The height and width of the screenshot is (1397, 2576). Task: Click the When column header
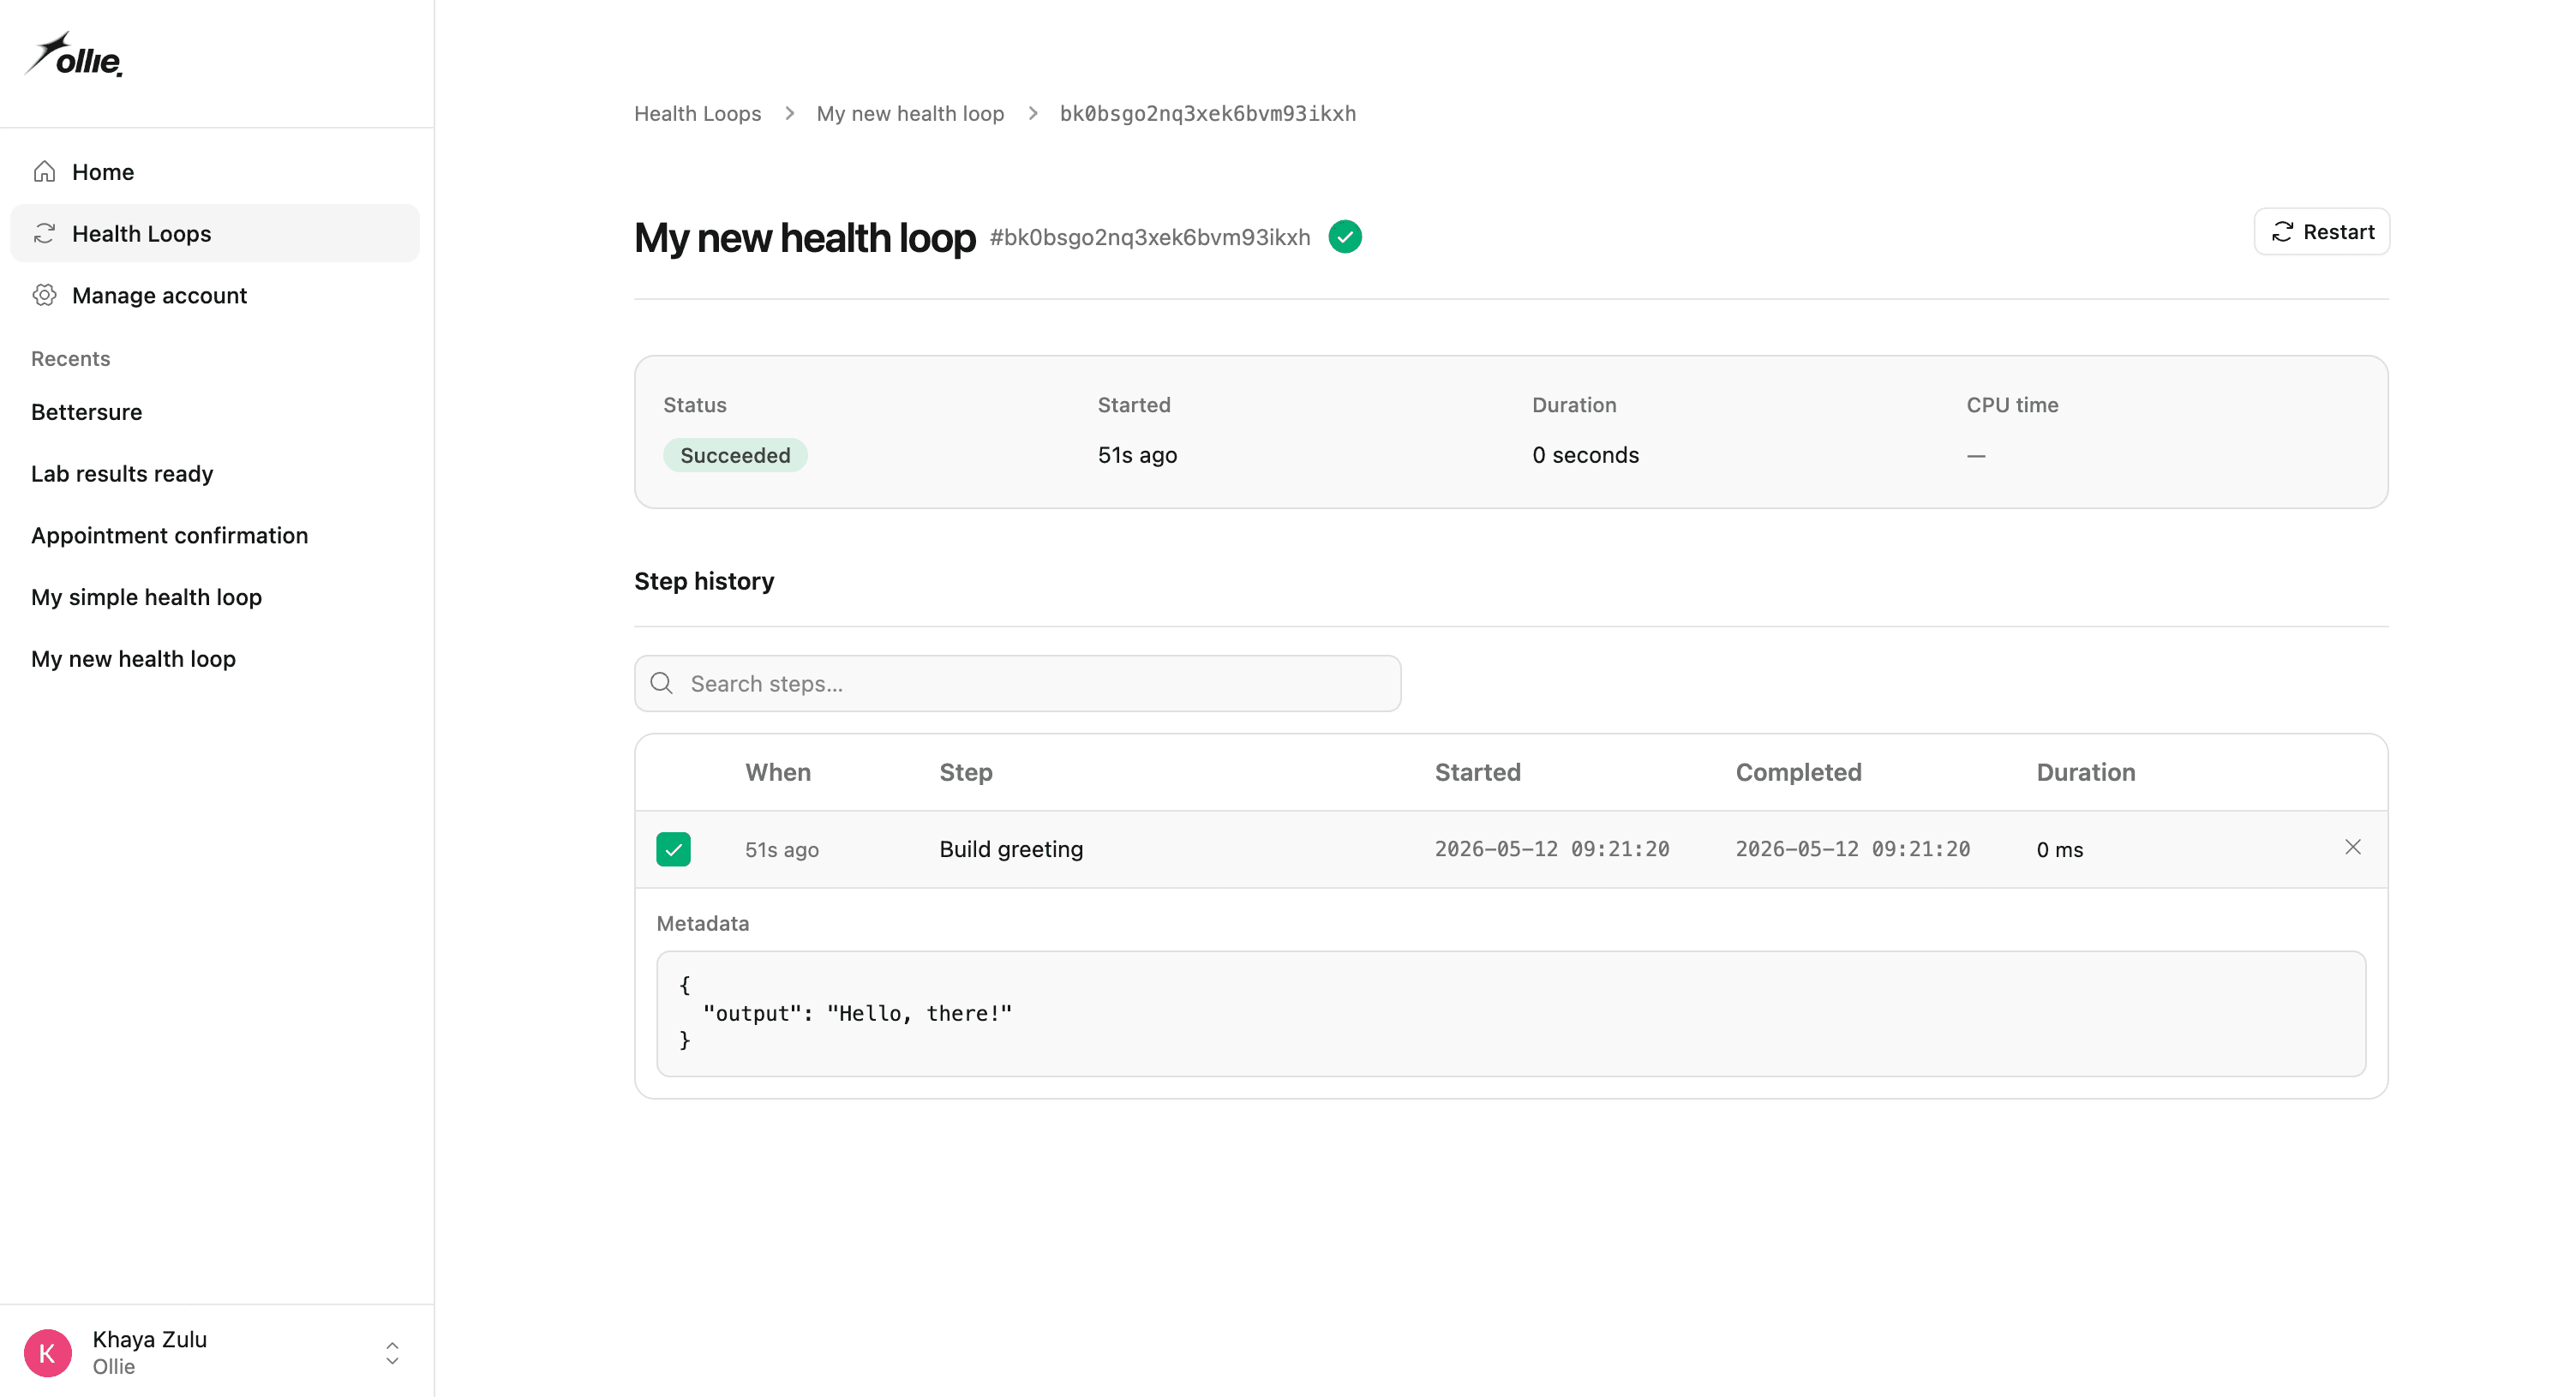[778, 773]
